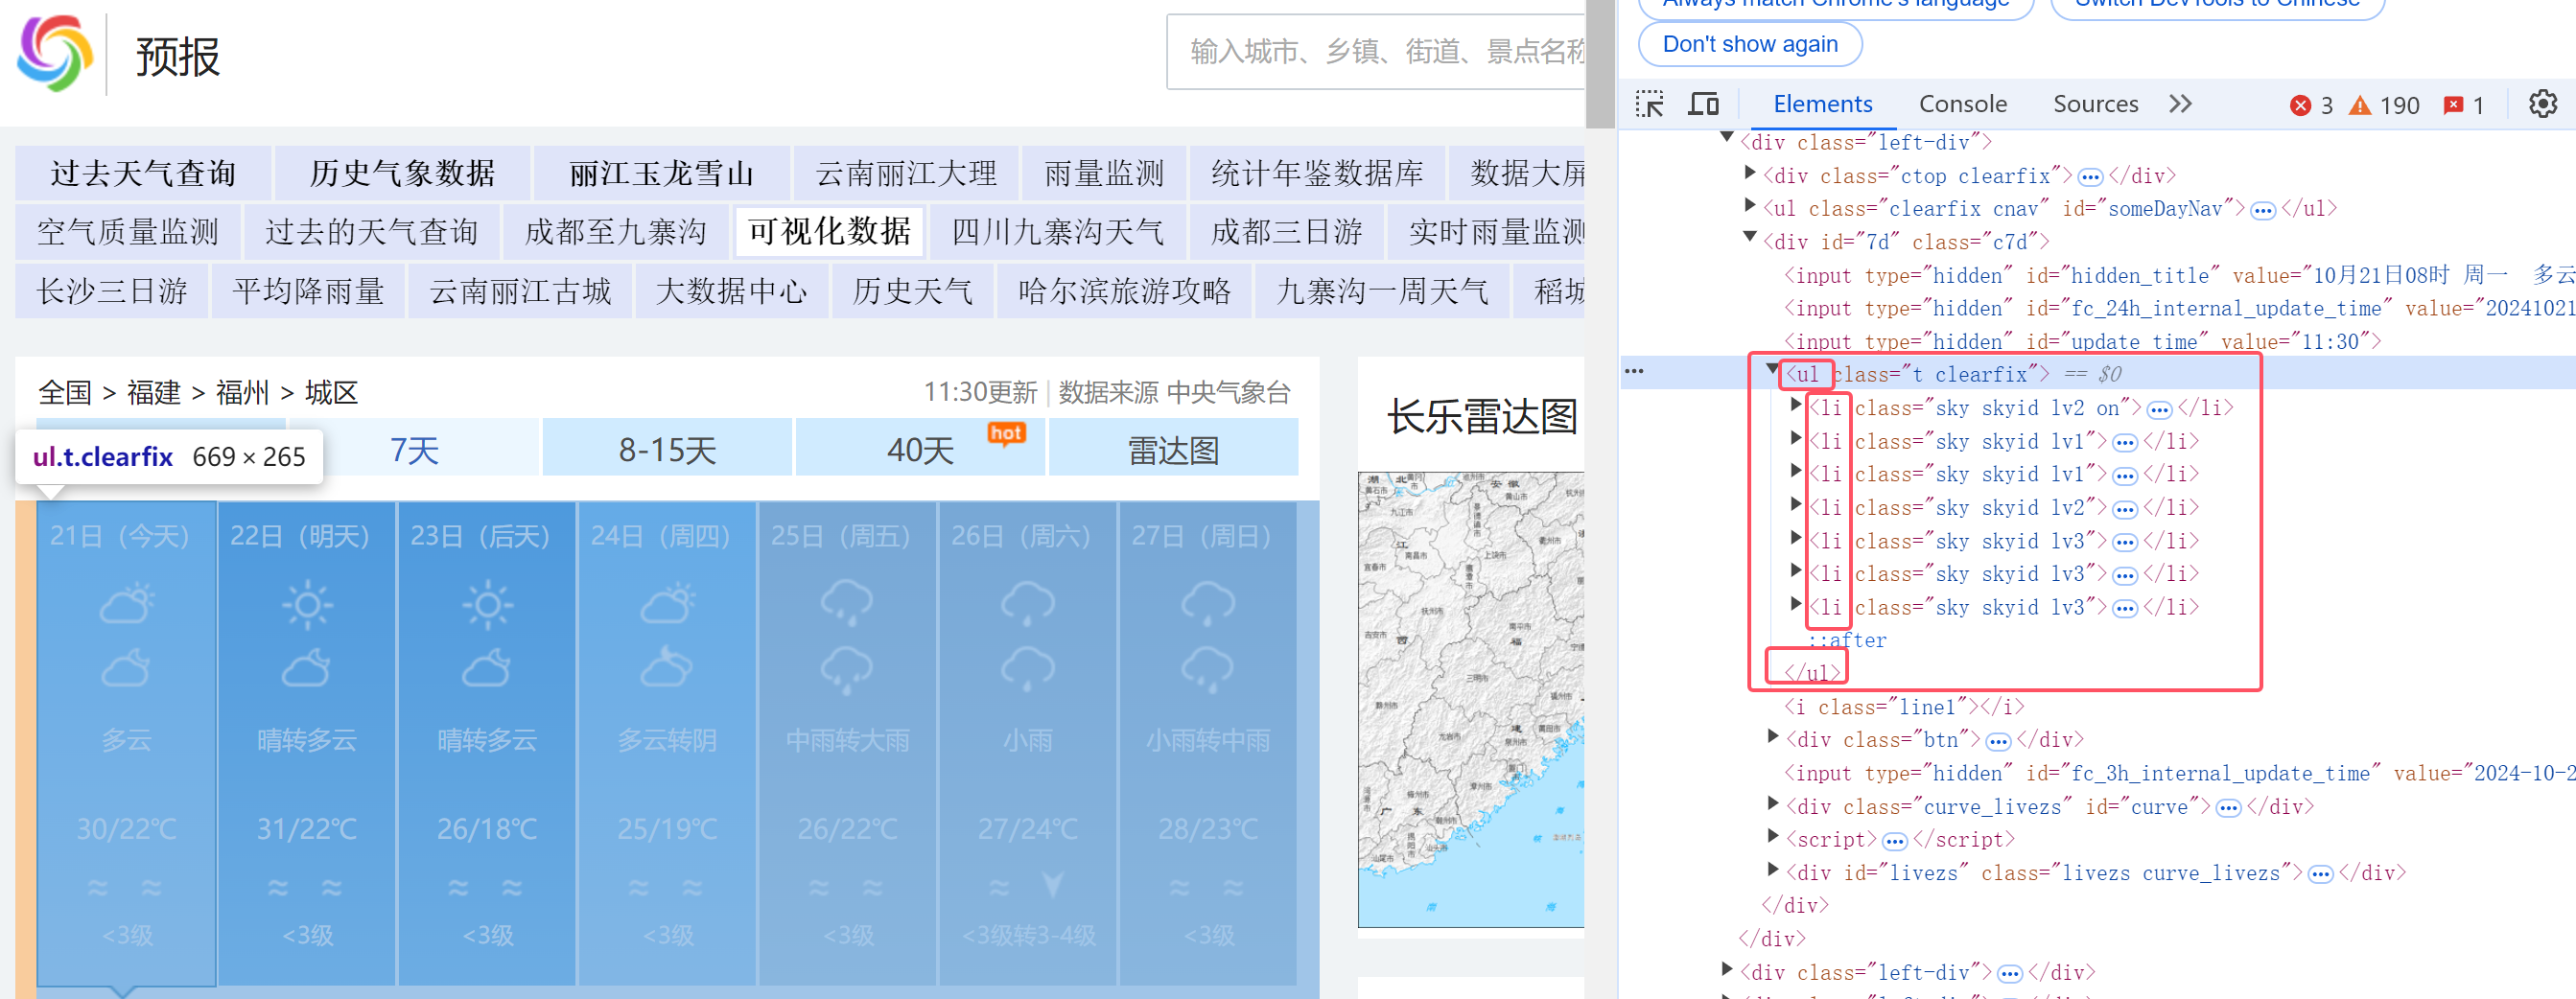Screen dimensions: 2576x999
Task: Click the hot badge on 40天 tab
Action: 1006,434
